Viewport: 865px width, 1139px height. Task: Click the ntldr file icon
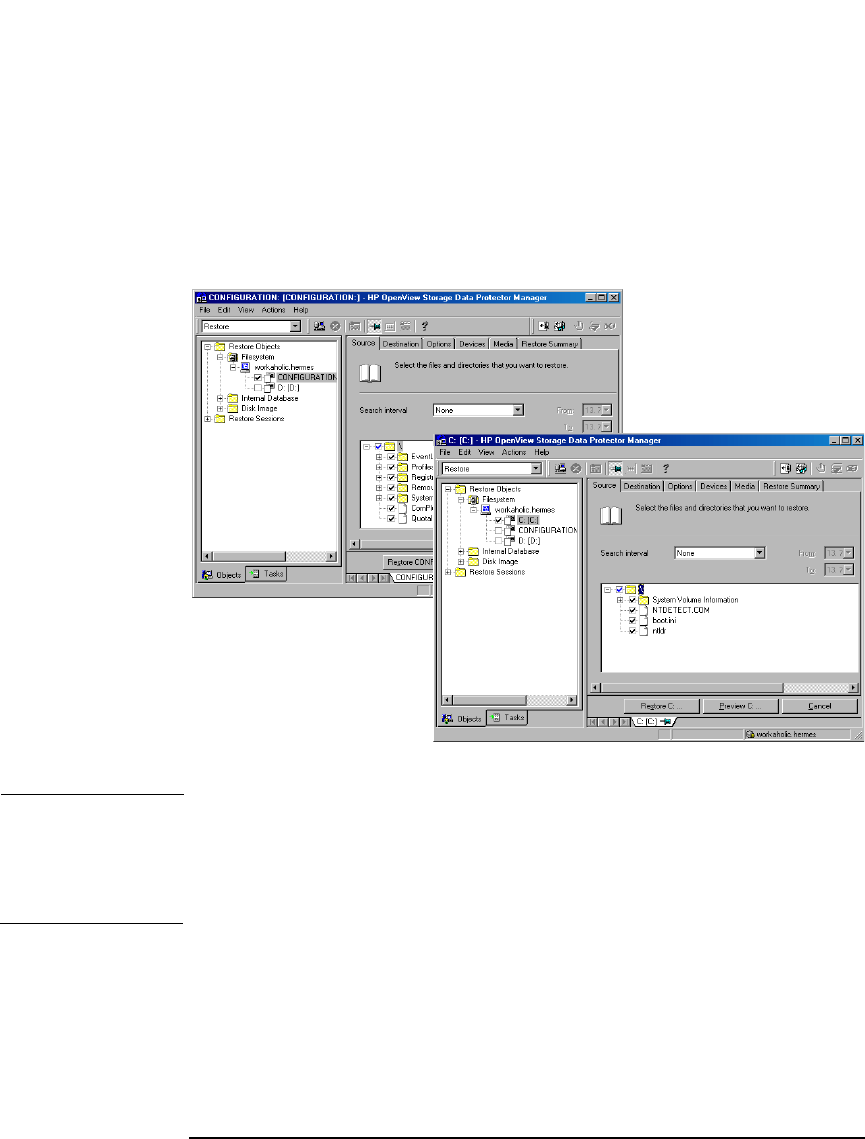click(x=643, y=631)
